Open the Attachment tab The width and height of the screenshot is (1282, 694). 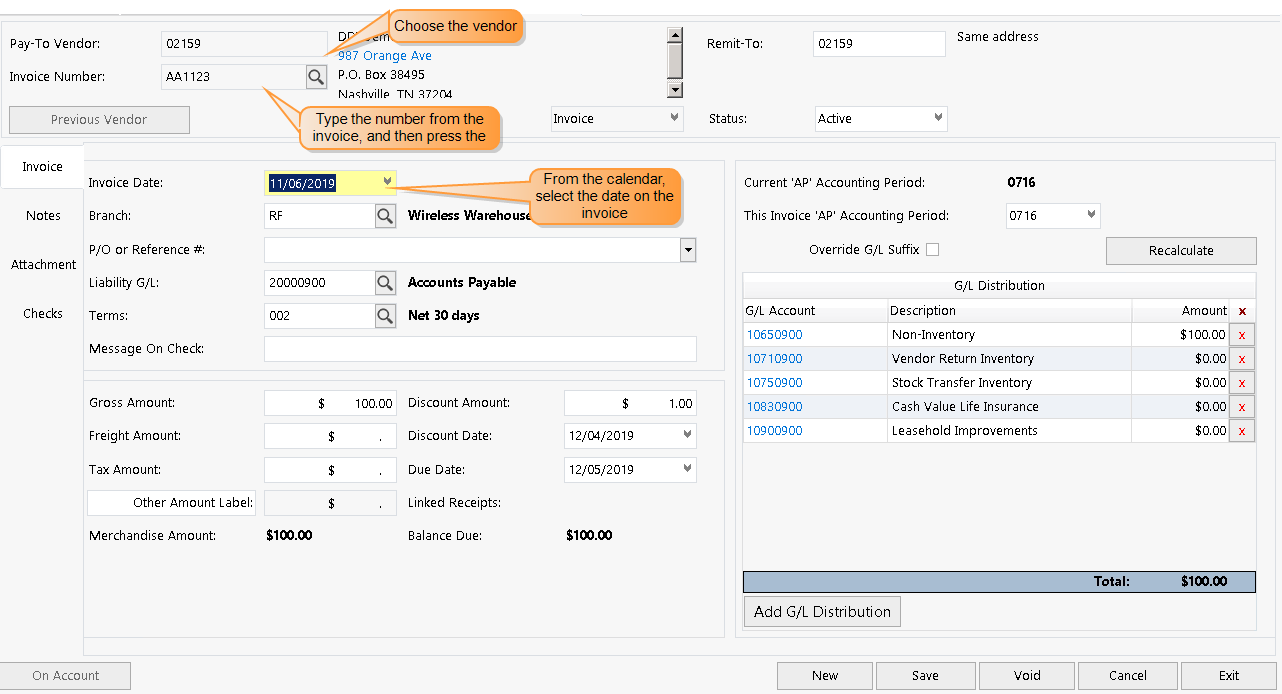(x=43, y=264)
